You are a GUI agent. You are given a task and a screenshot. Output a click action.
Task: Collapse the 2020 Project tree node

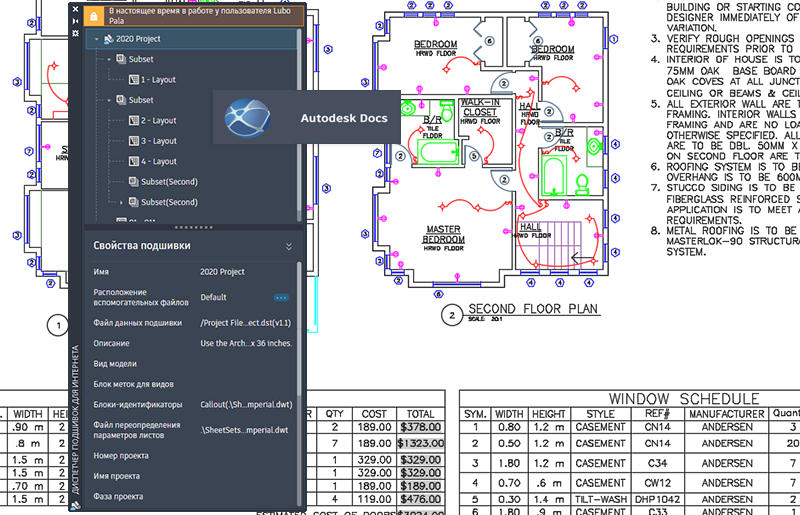tap(96, 39)
